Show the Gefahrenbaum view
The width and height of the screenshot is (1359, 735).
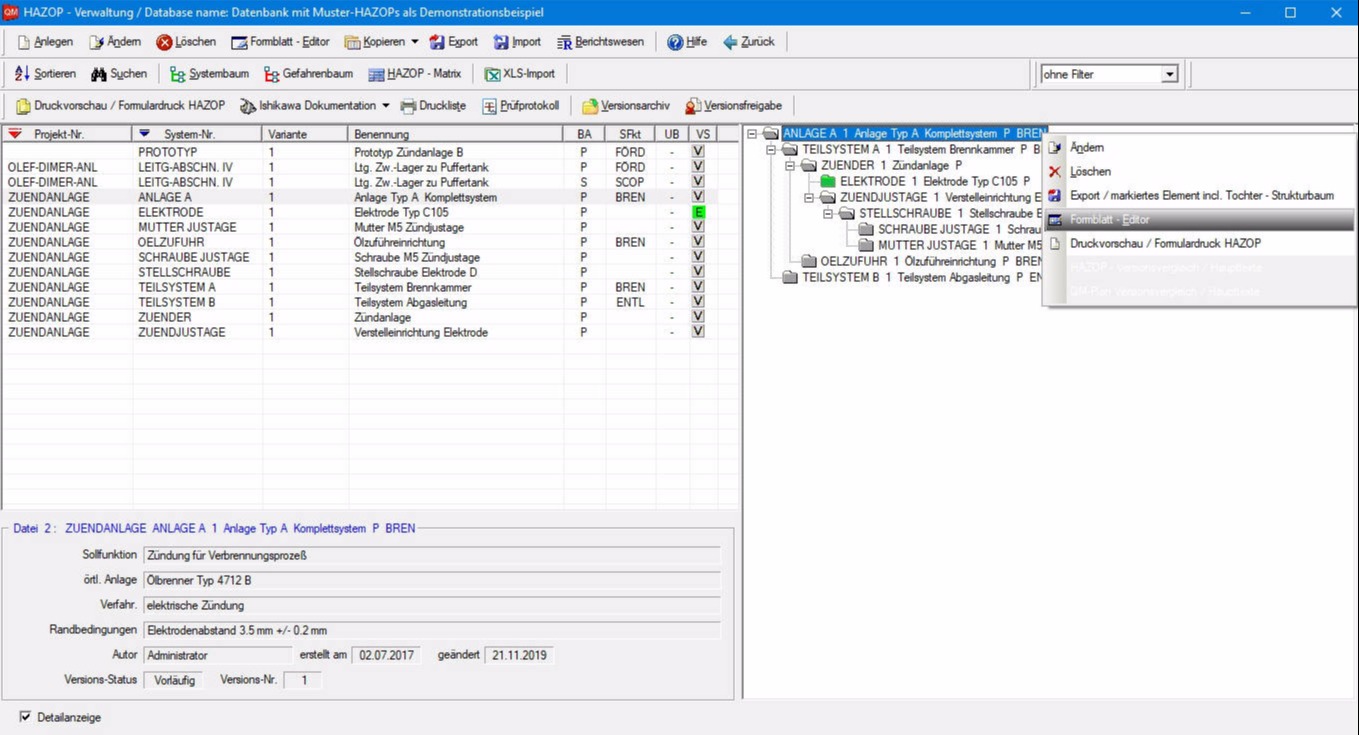click(x=309, y=74)
